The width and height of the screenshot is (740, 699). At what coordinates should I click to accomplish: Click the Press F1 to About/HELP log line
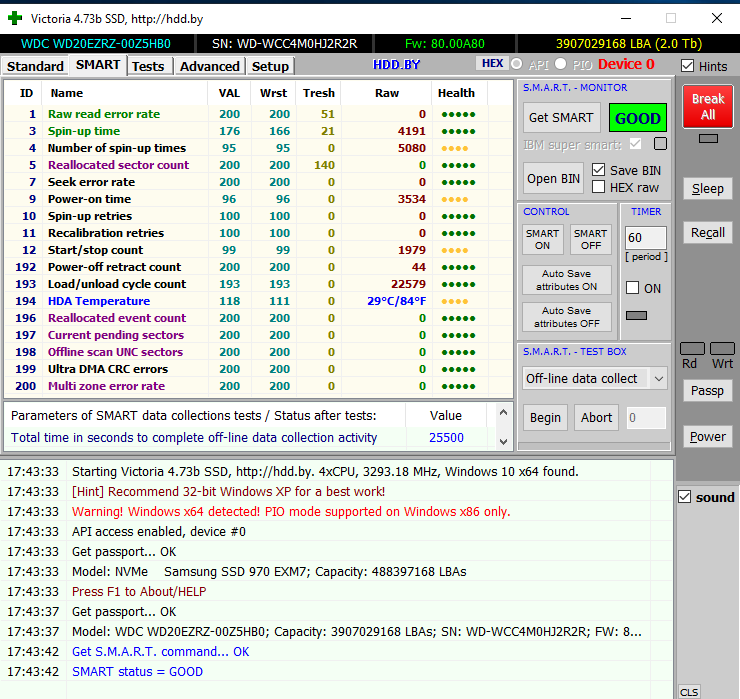139,591
